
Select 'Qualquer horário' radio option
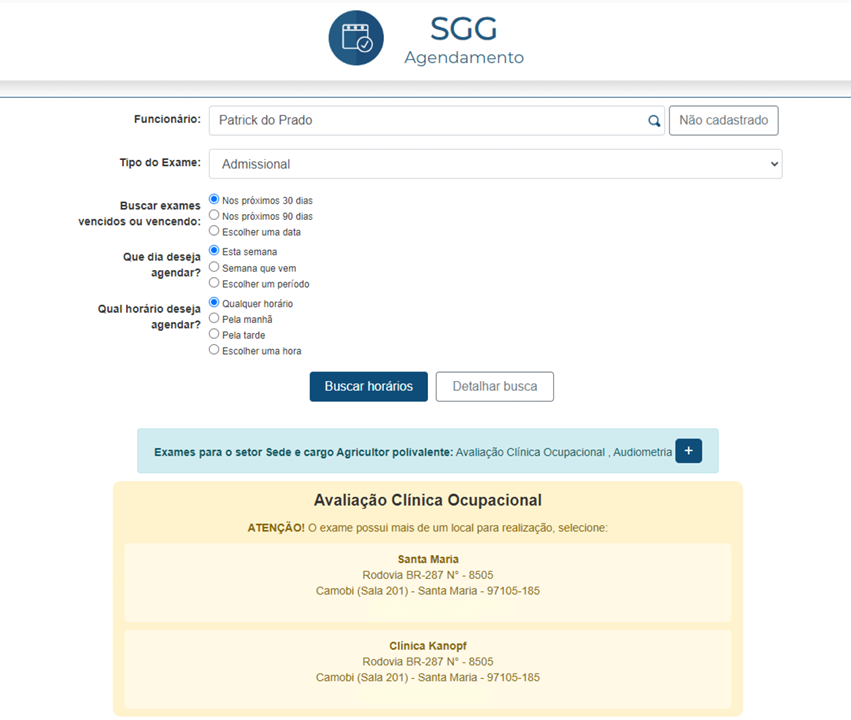(x=214, y=302)
